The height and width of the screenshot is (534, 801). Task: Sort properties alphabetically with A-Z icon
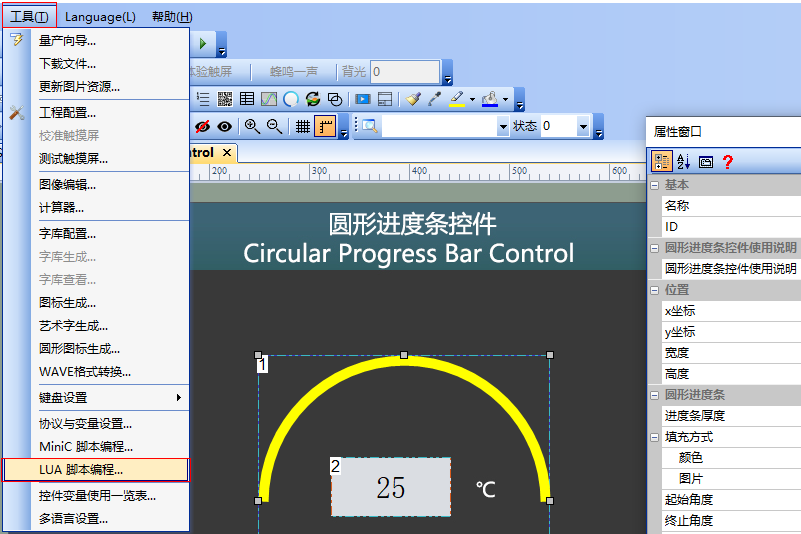684,161
